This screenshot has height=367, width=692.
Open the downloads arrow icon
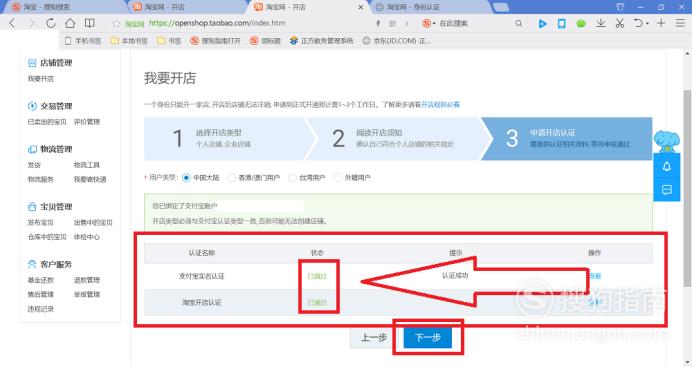(x=600, y=23)
